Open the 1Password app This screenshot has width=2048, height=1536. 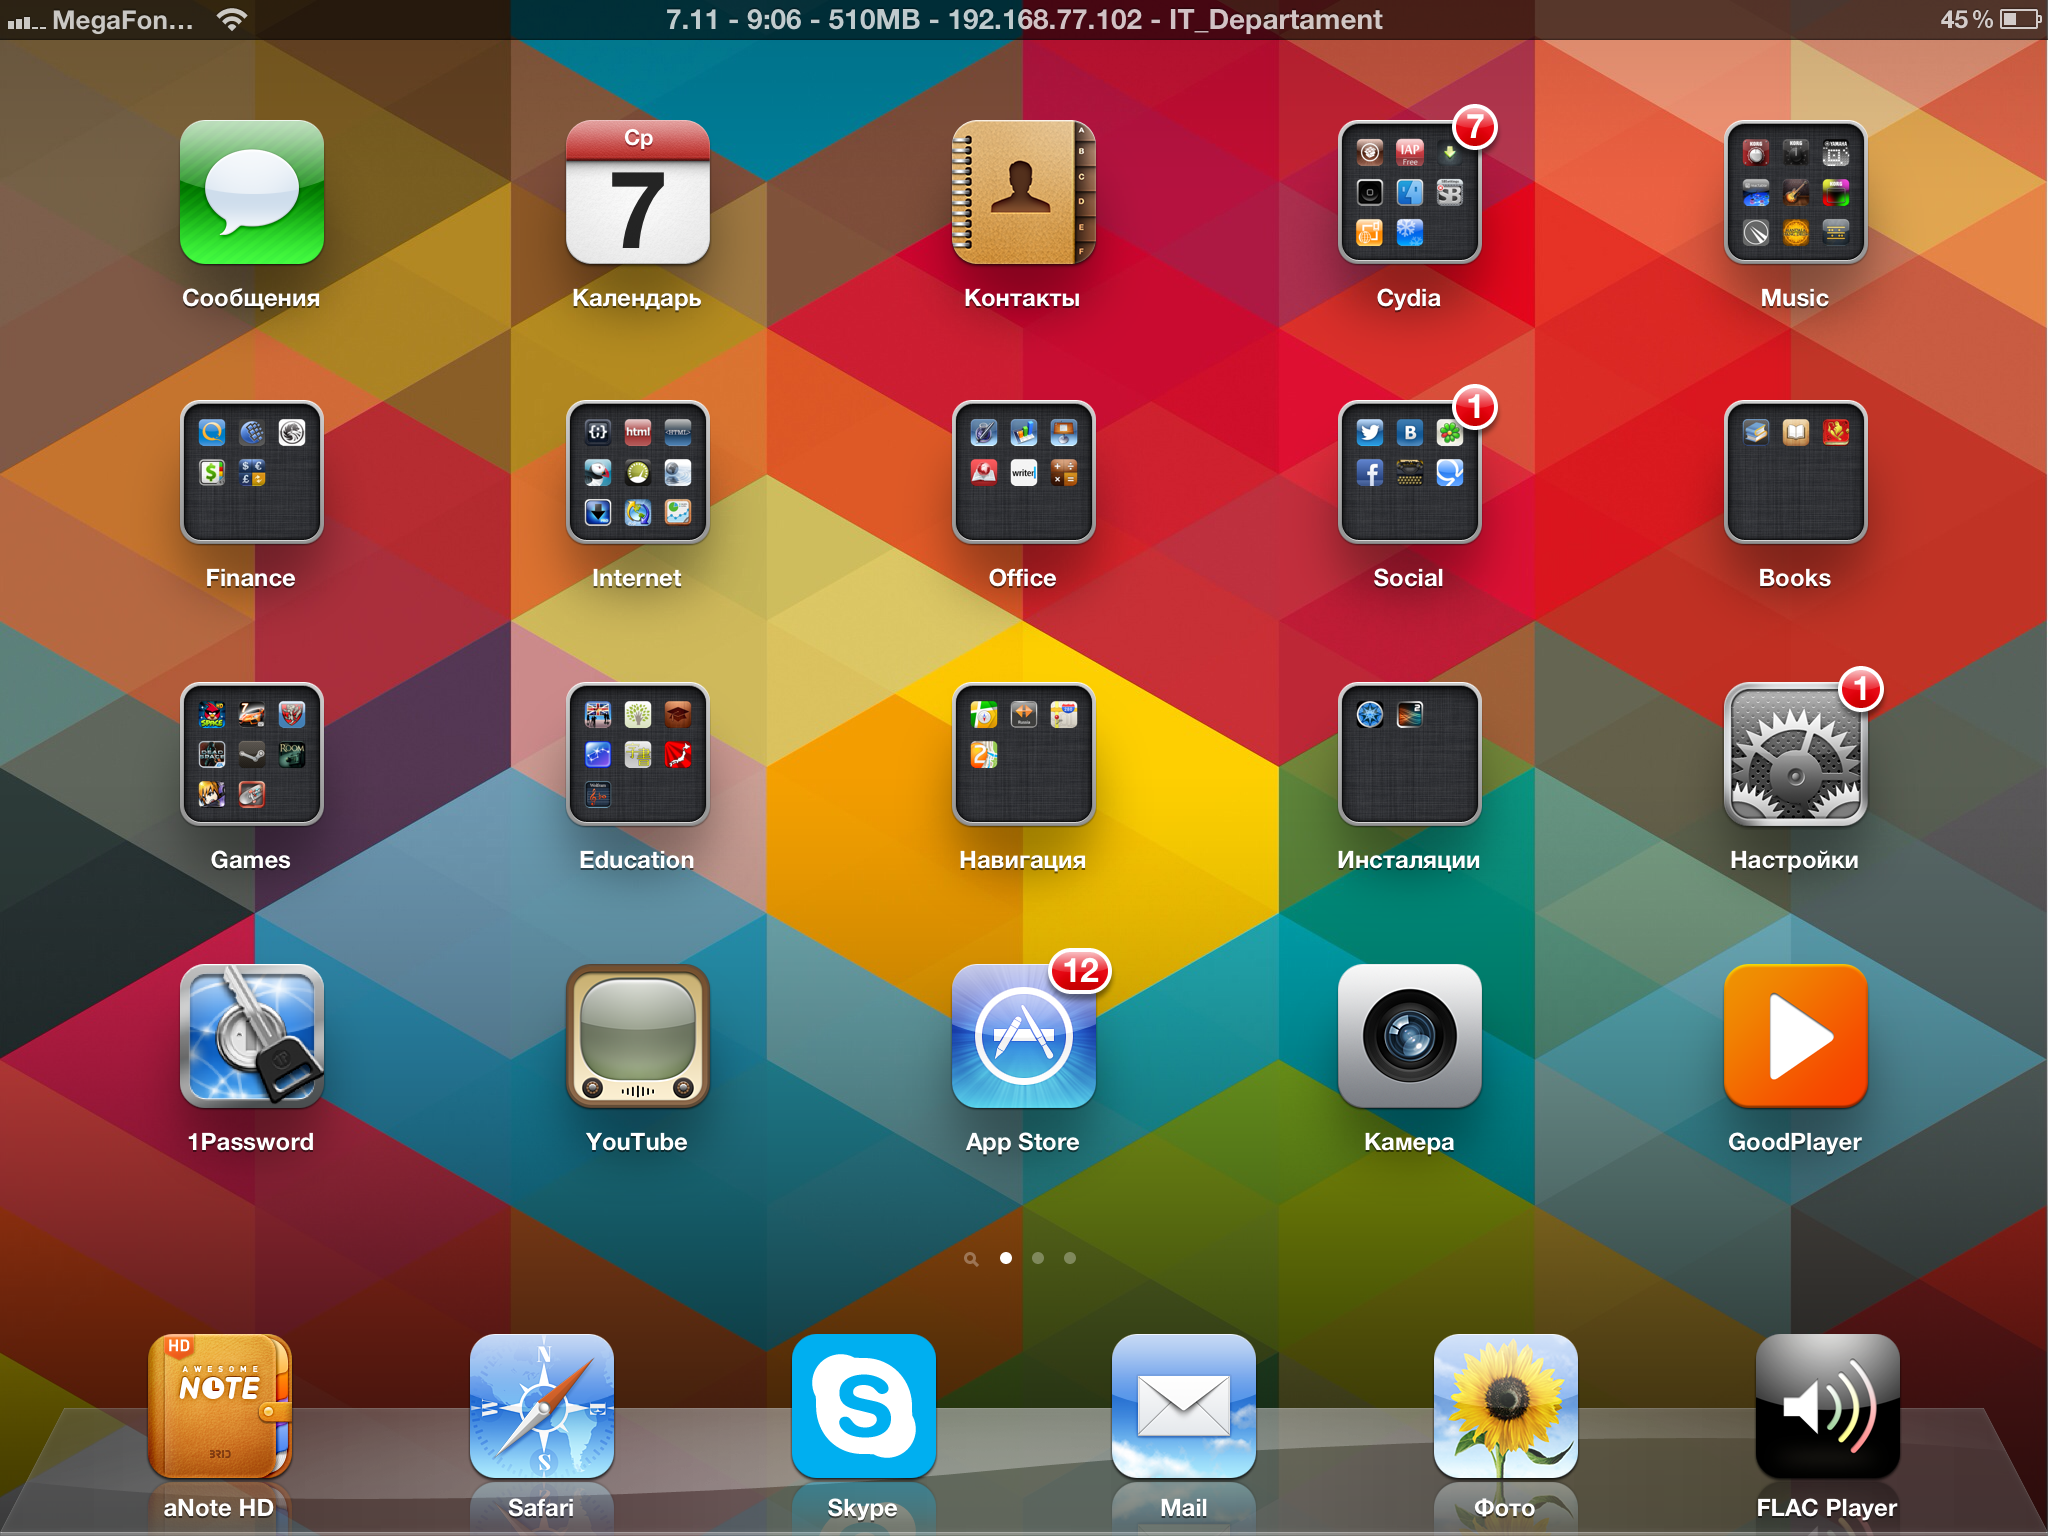pyautogui.click(x=251, y=1036)
